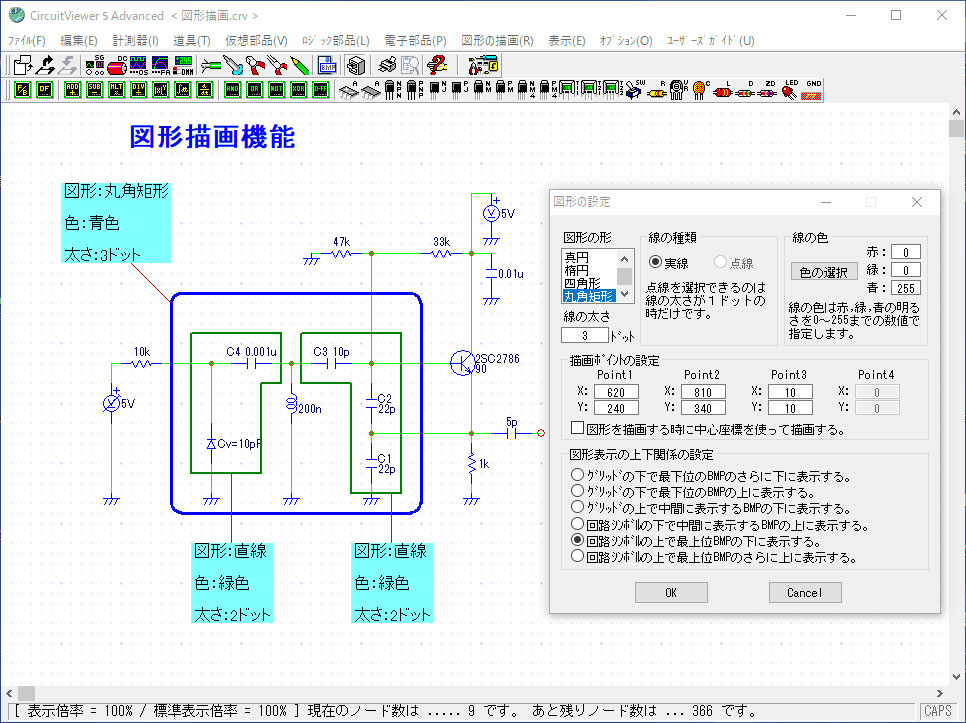
Task: Click the new circuit sheet icon
Action: [23, 65]
